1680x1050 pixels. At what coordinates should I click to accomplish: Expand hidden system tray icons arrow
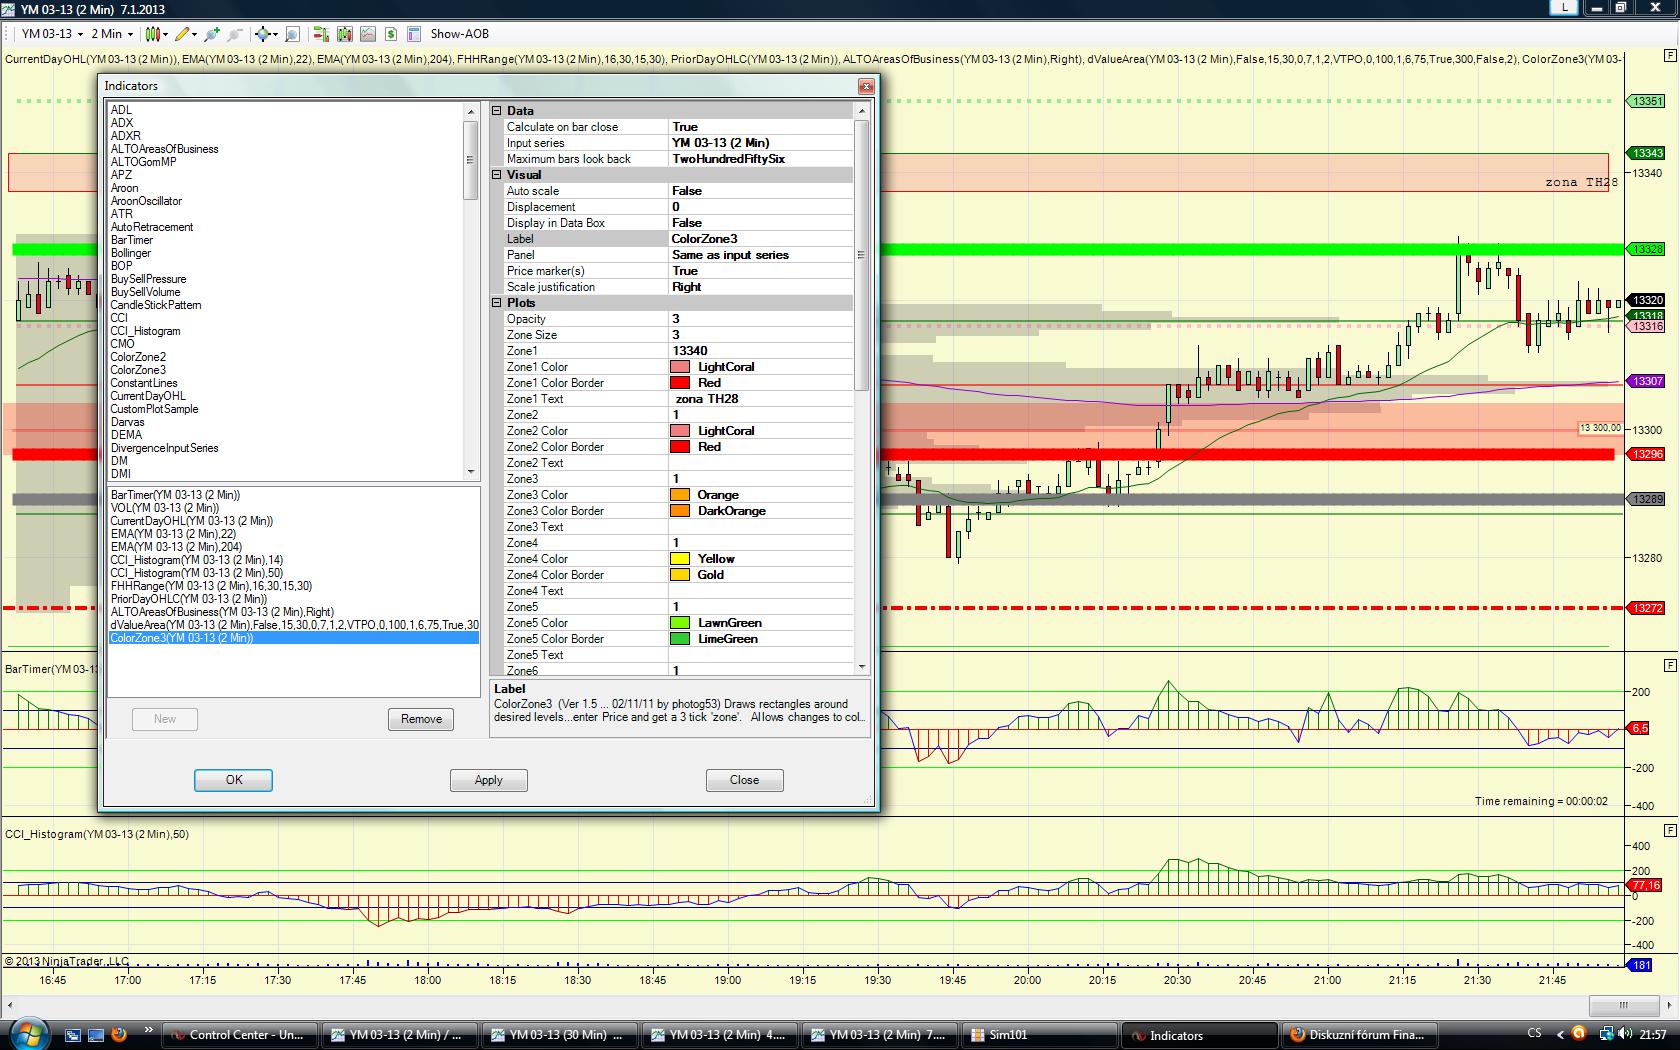(x=1560, y=1034)
